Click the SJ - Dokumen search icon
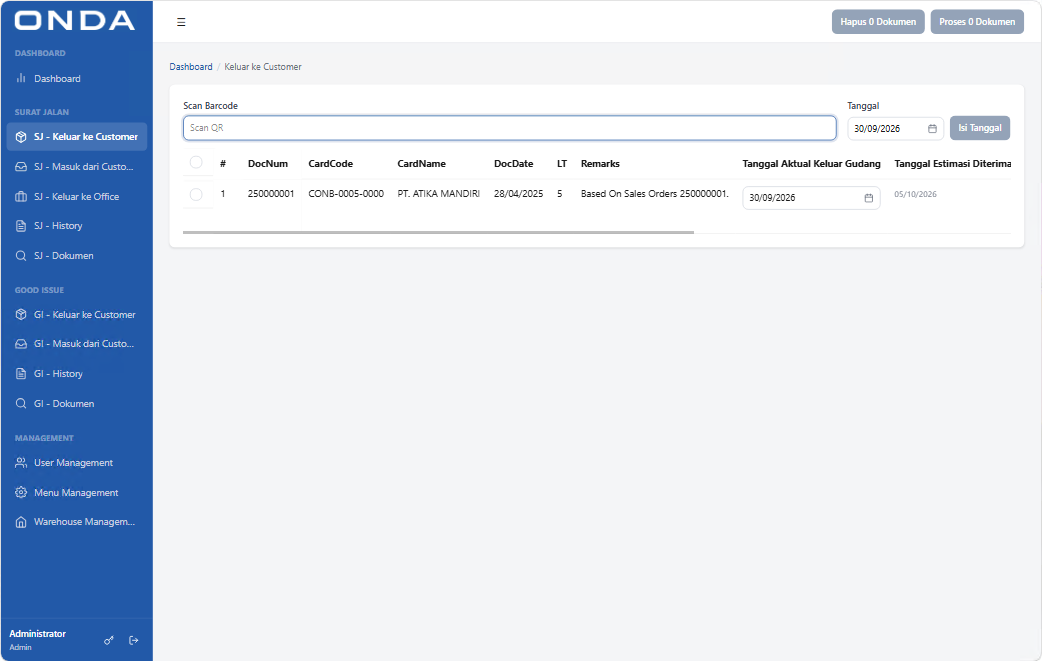Image resolution: width=1042 pixels, height=661 pixels. [x=21, y=256]
